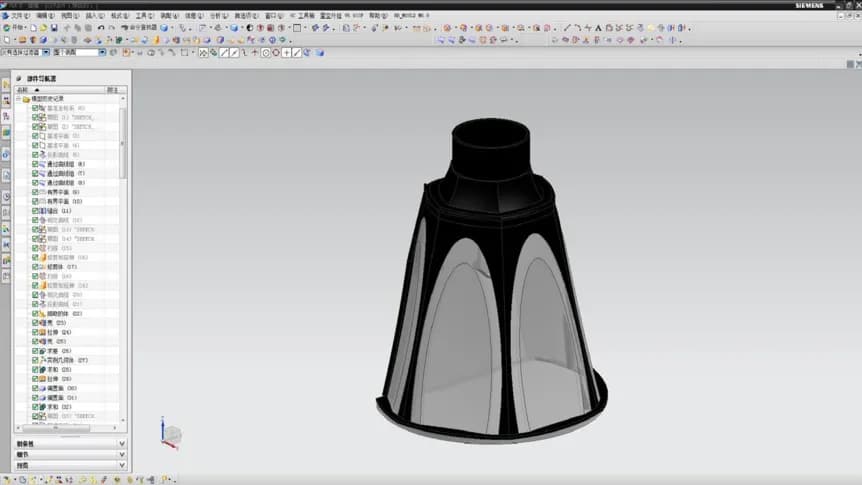Toggle the End Point snap icon

224,53
